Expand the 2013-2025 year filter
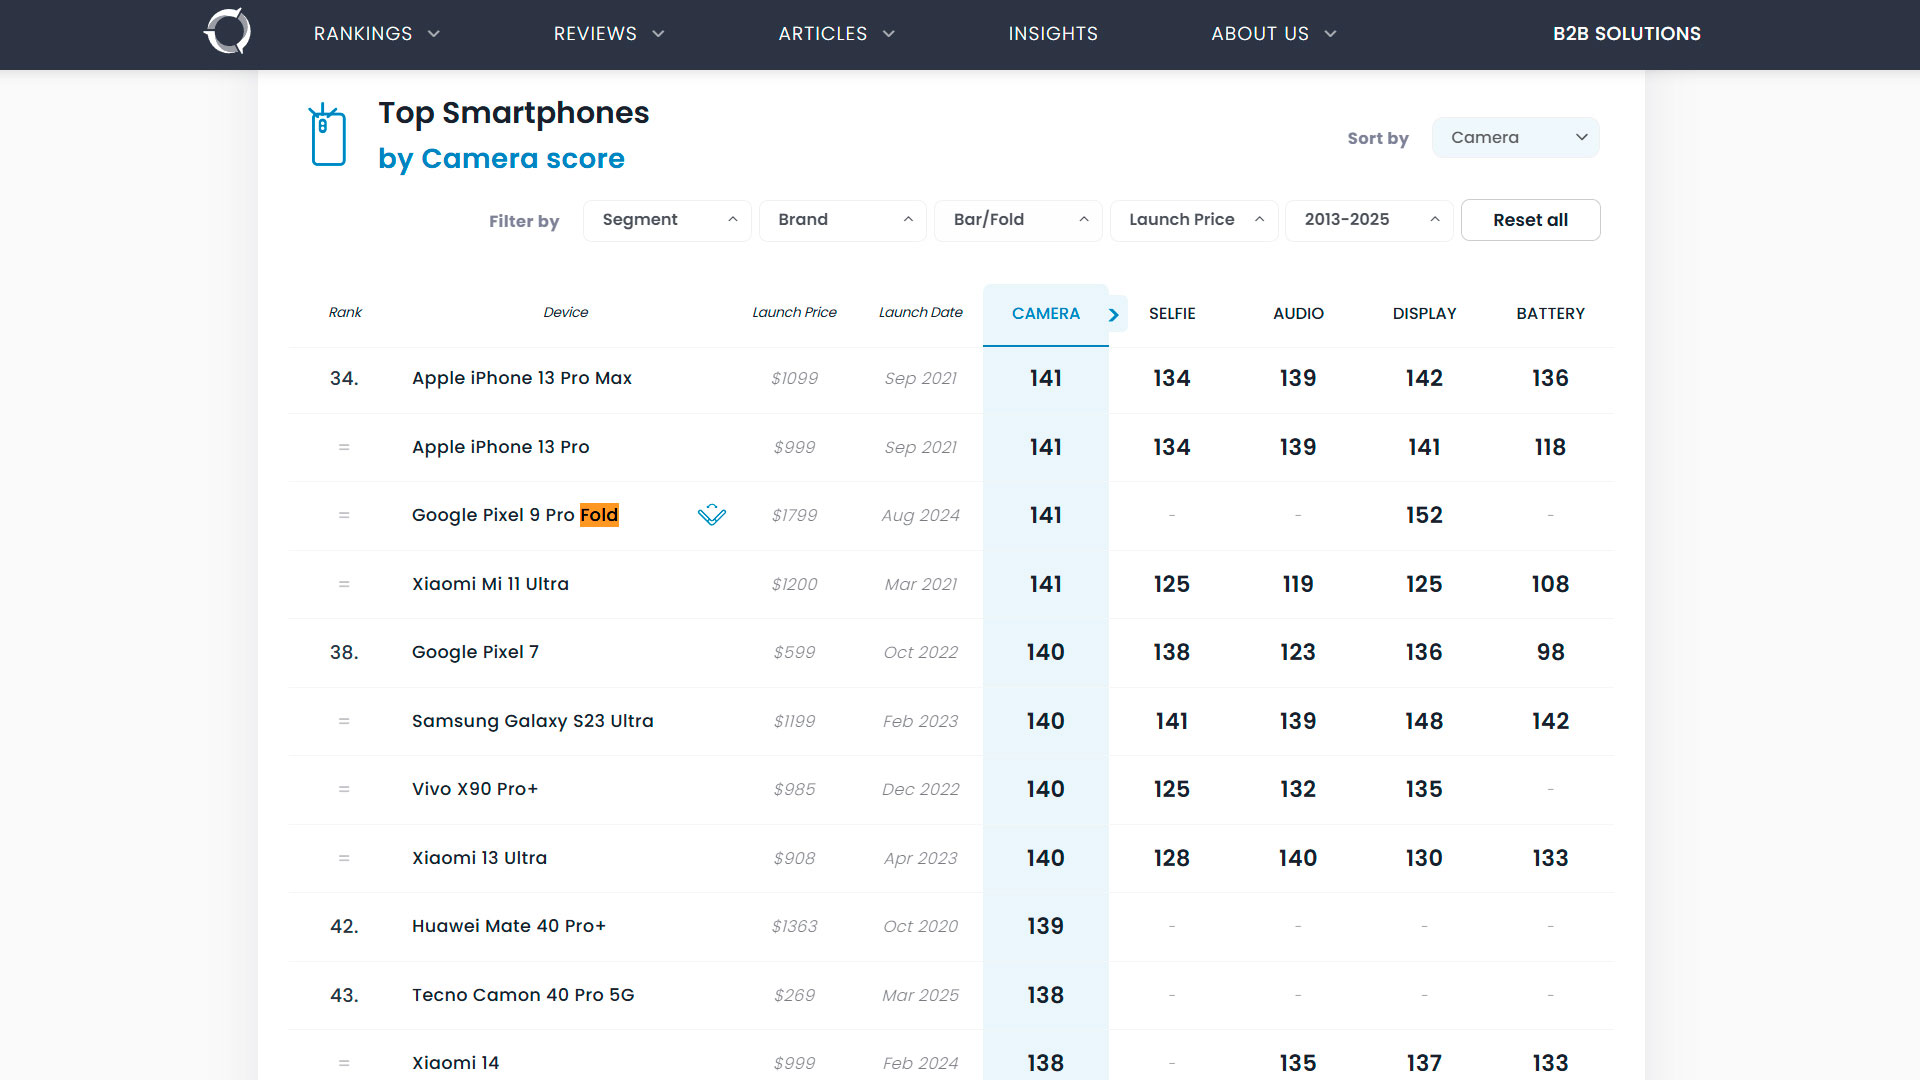Image resolution: width=1920 pixels, height=1080 pixels. tap(1369, 220)
